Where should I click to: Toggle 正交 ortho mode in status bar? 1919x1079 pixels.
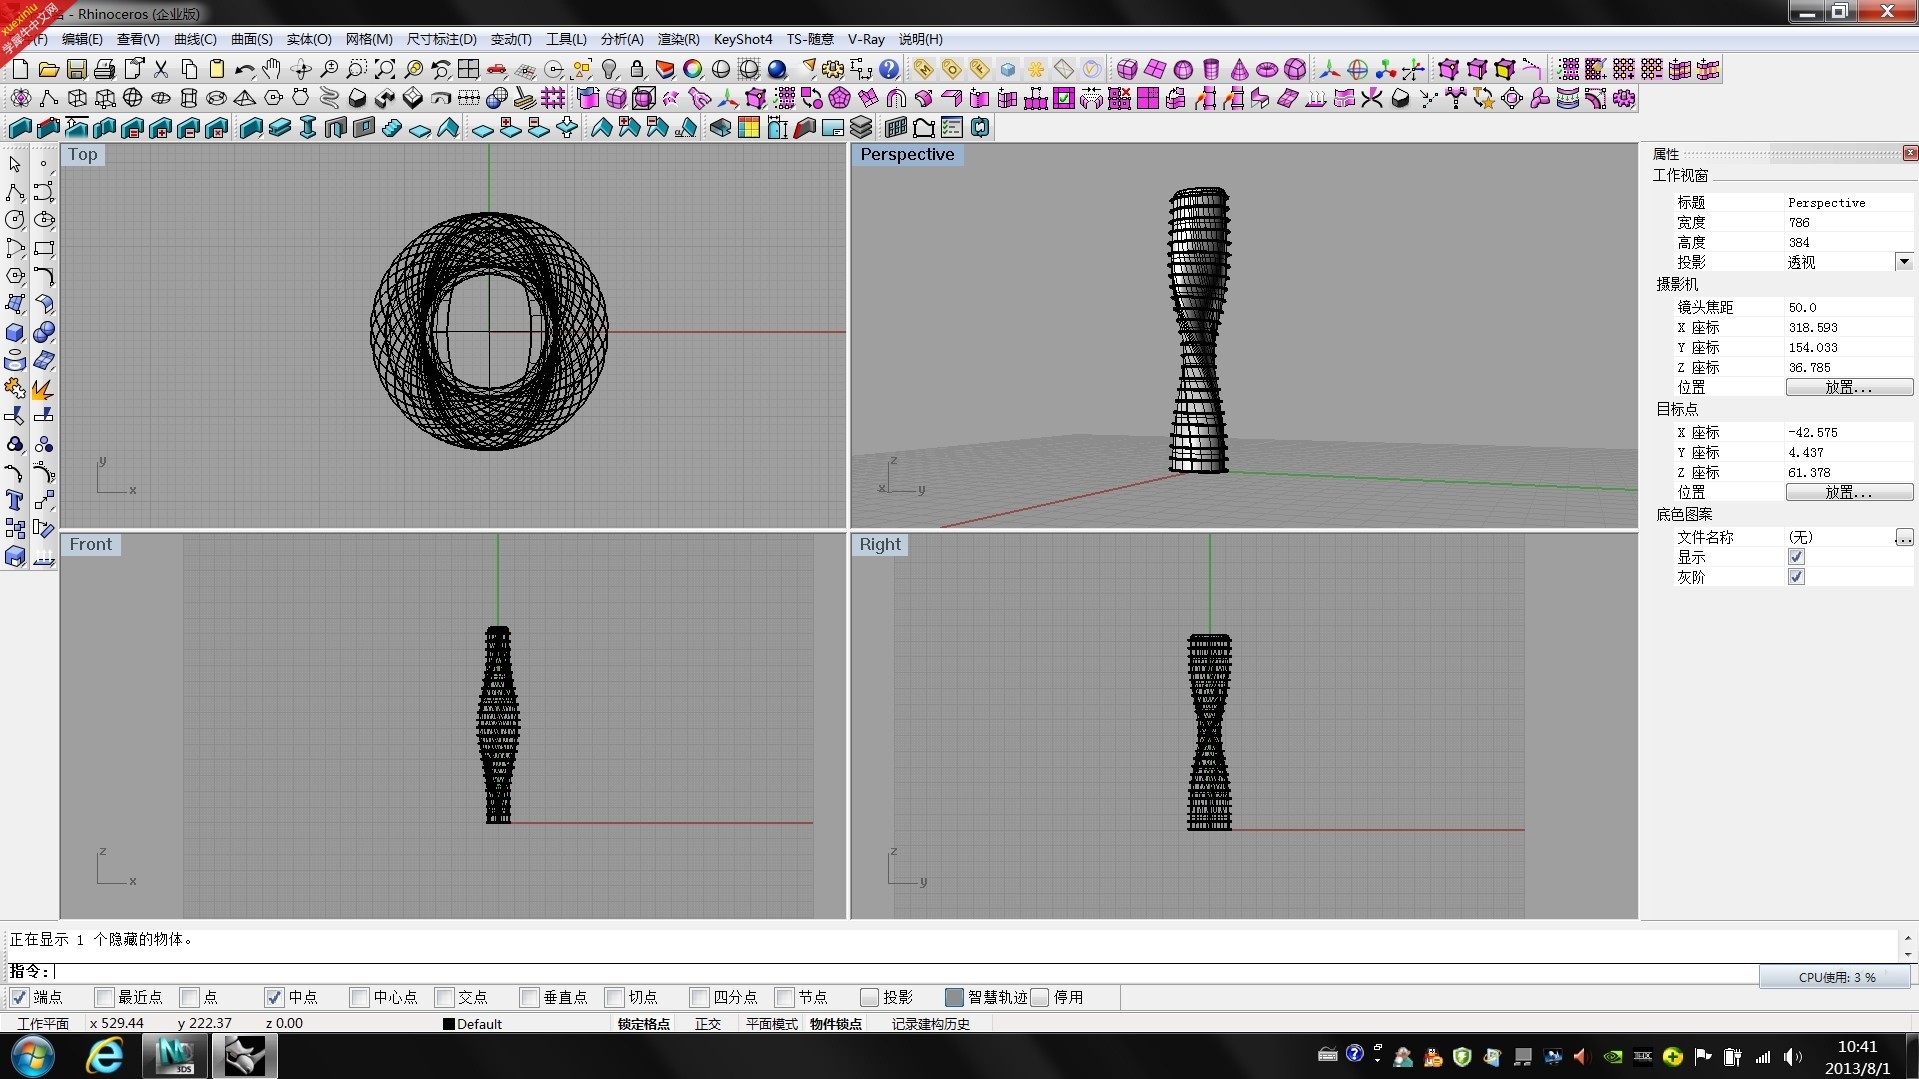click(x=708, y=1023)
